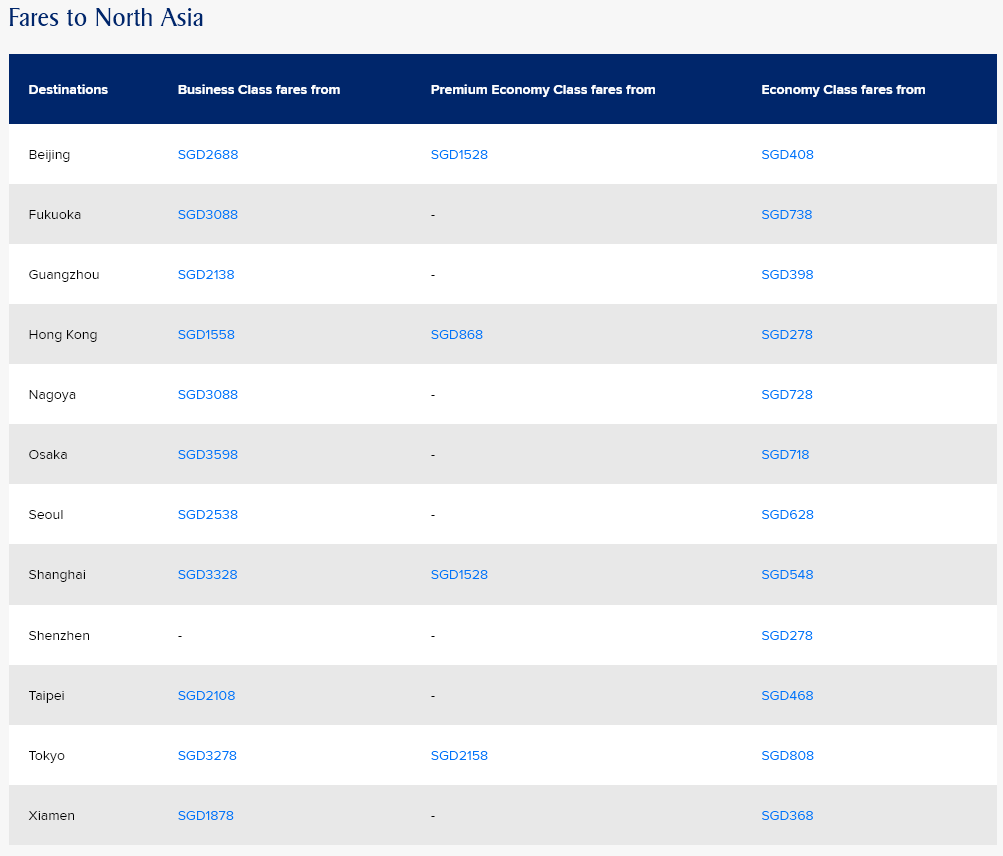Choose Tokyo Premium Economy fare SGD2158
Screen dimensions: 1003x856
click(x=459, y=756)
